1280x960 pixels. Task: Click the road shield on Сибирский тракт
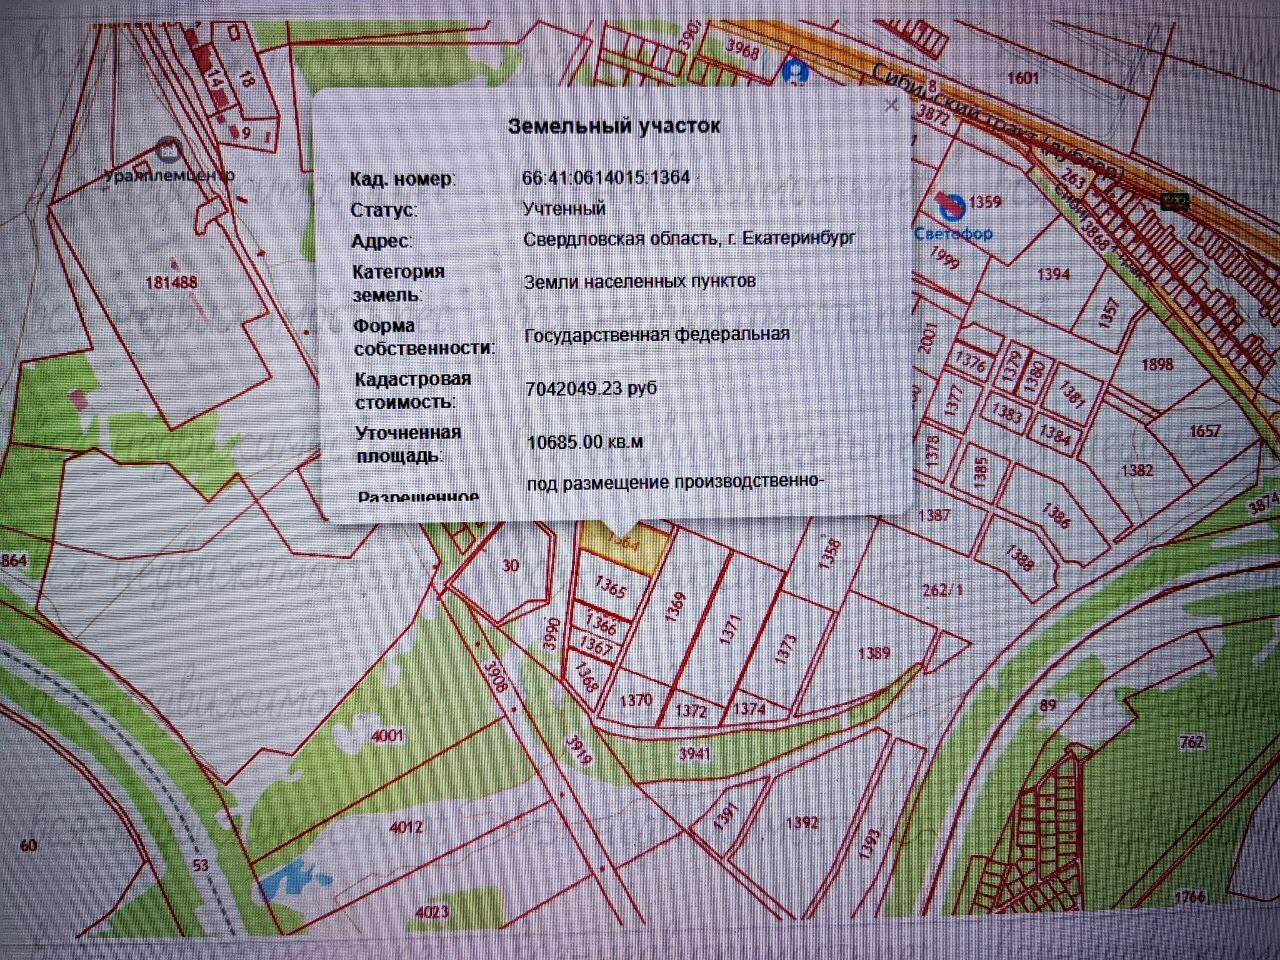click(1176, 201)
